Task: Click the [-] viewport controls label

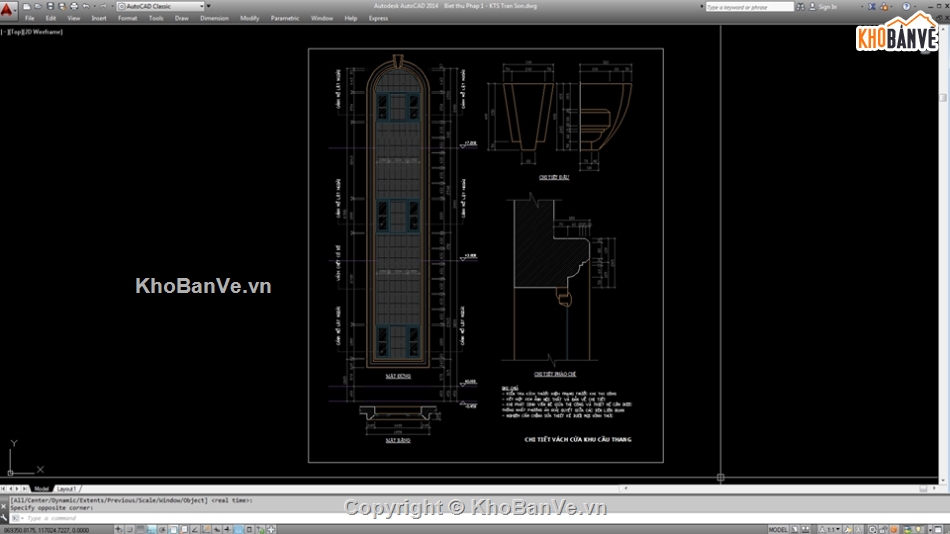Action: tap(5, 32)
